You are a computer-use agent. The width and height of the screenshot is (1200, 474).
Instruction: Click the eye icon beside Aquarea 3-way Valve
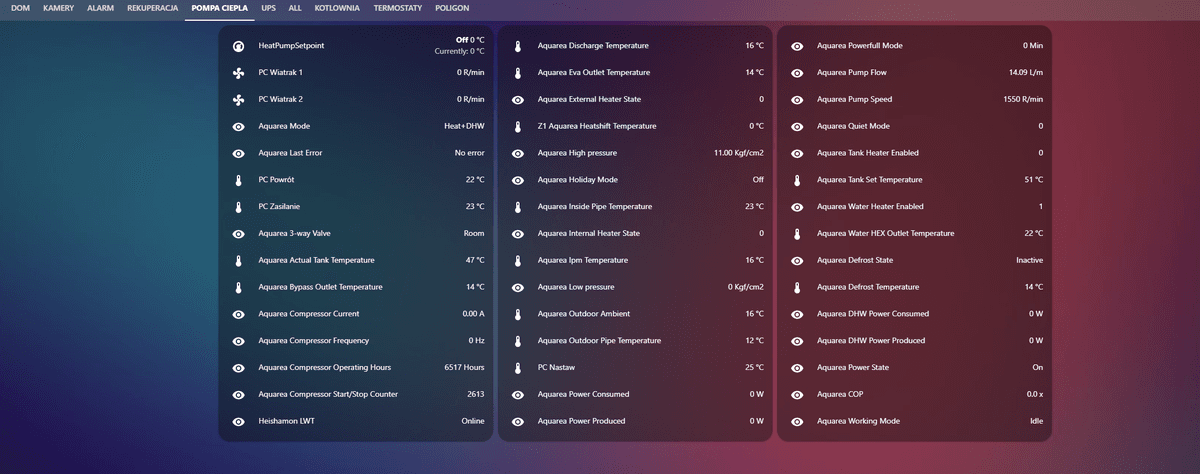click(238, 234)
